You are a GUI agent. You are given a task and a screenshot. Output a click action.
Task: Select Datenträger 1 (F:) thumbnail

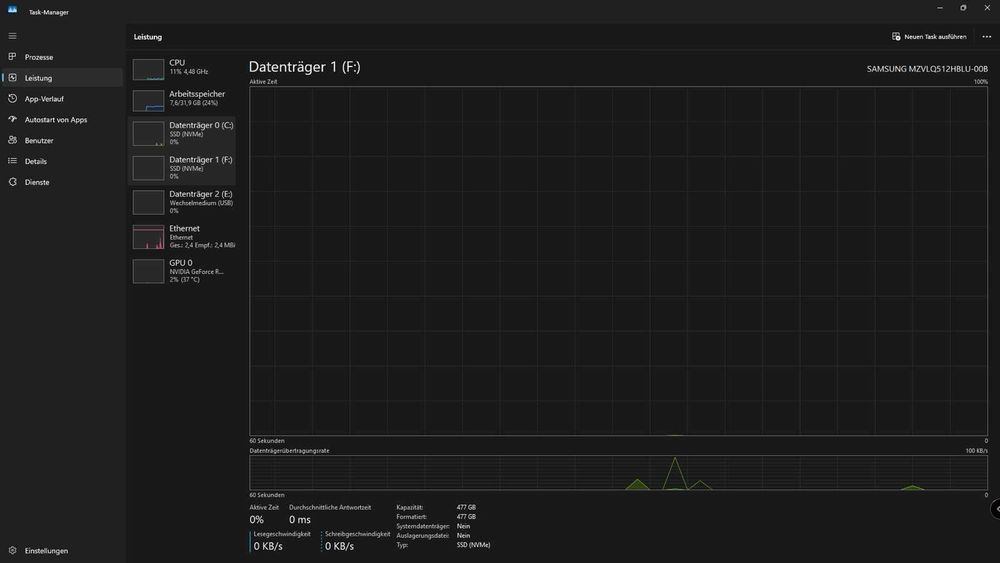[148, 168]
